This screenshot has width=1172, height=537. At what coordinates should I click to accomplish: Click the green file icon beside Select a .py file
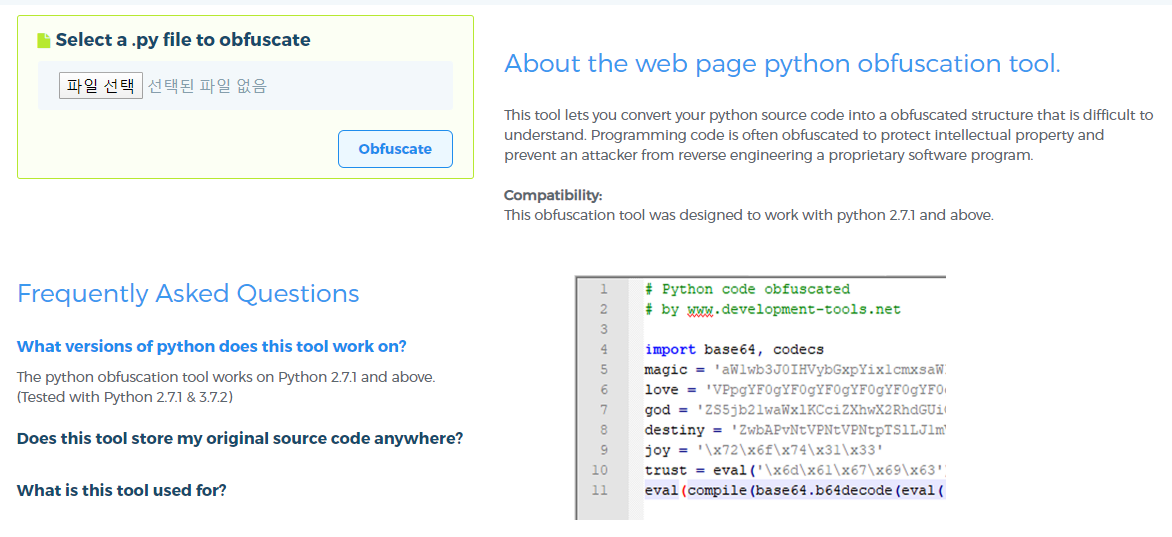44,40
